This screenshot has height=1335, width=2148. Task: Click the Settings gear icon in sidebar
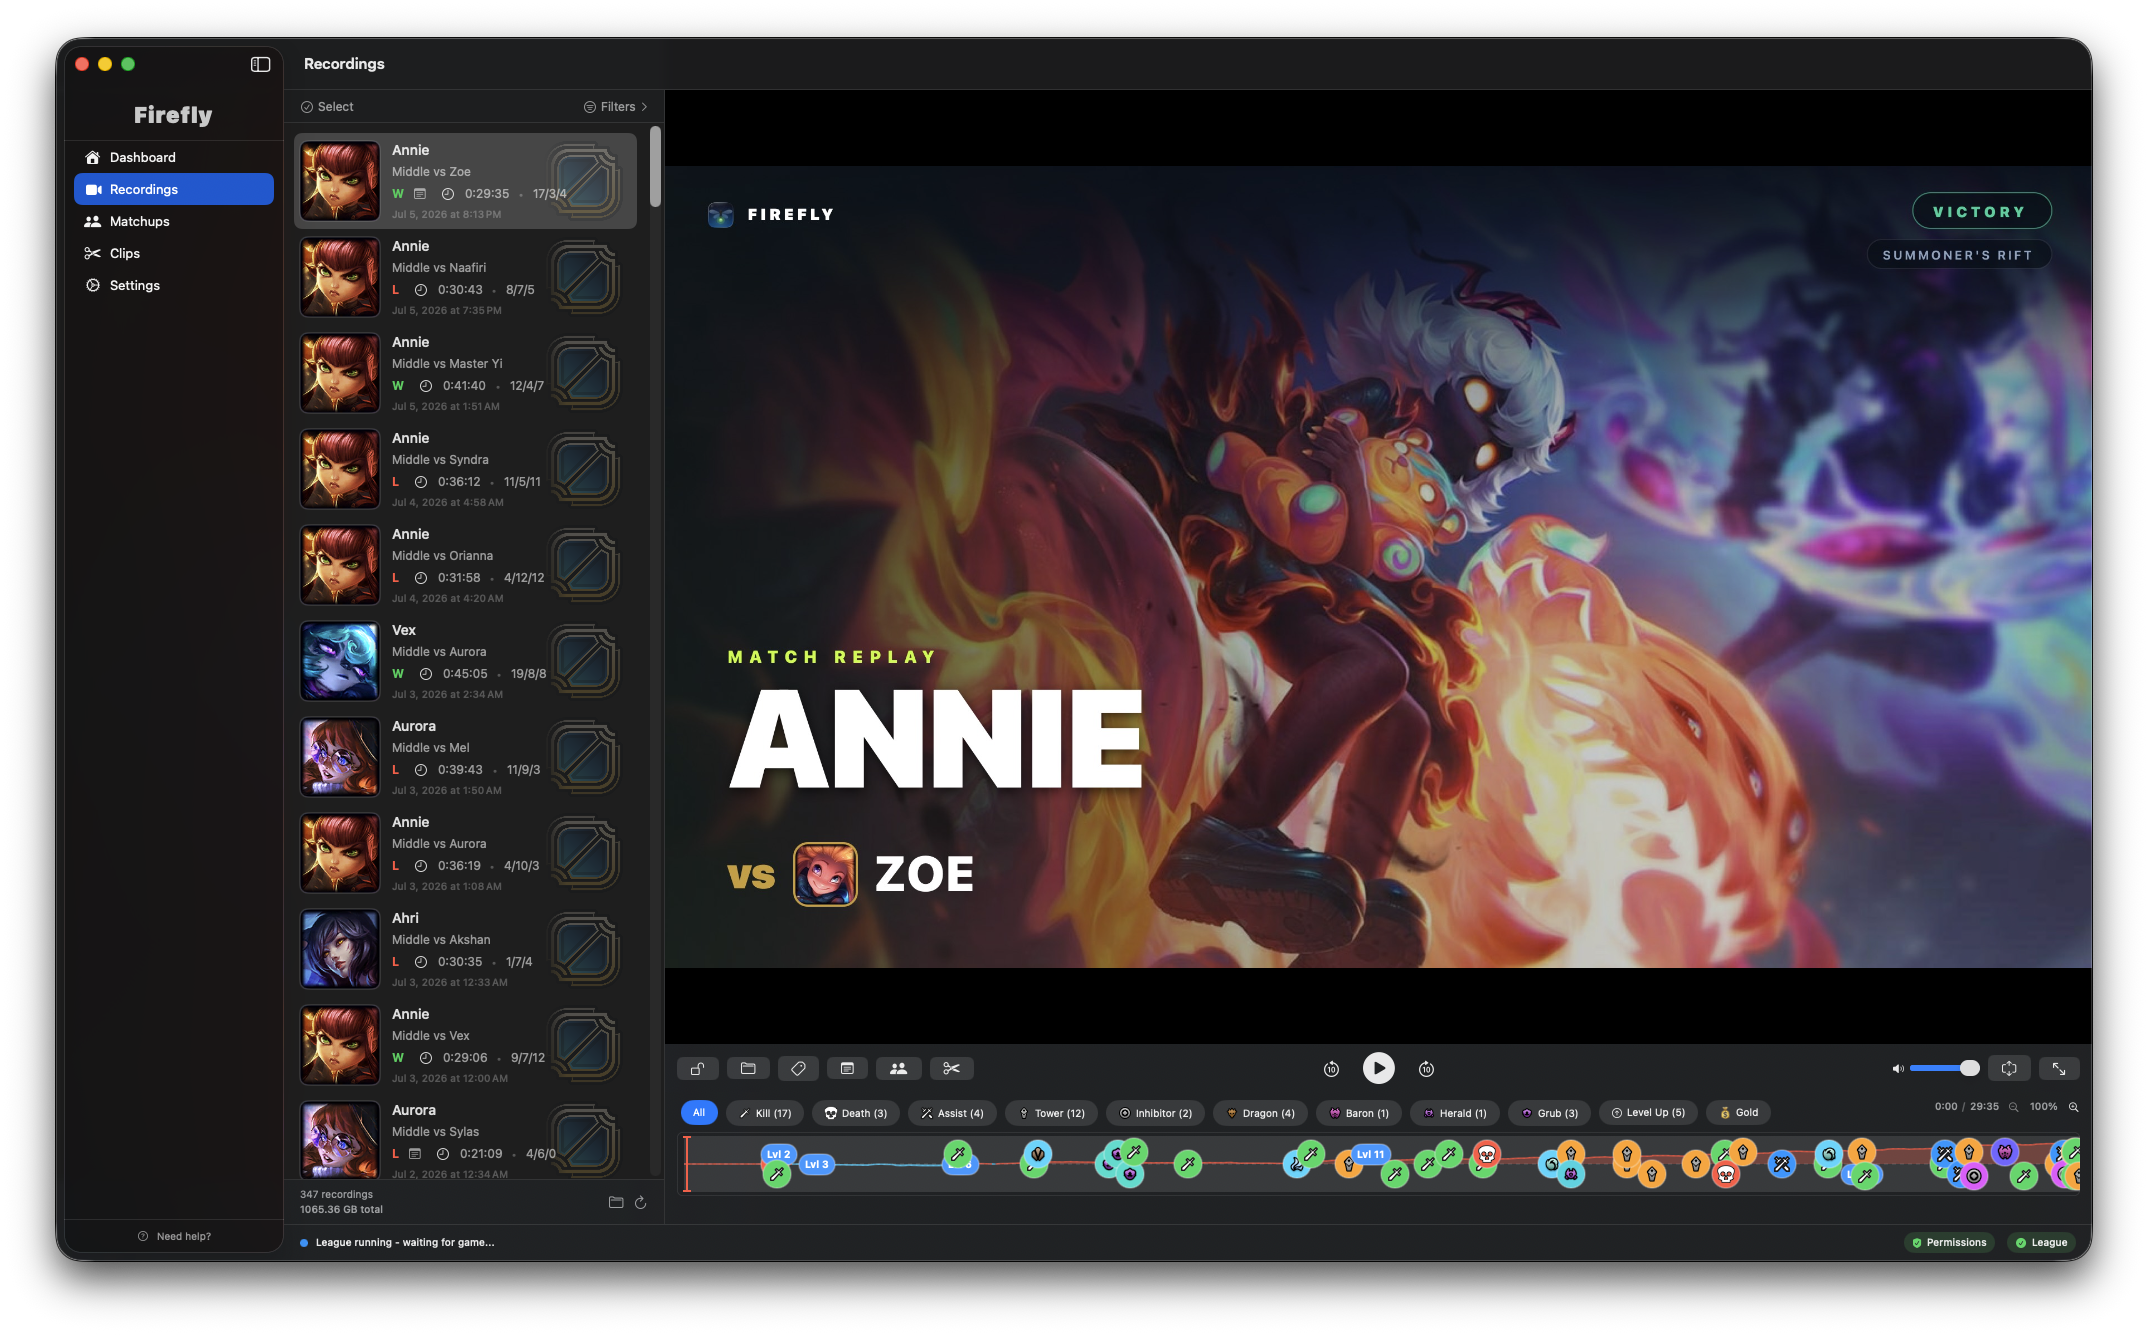click(93, 285)
